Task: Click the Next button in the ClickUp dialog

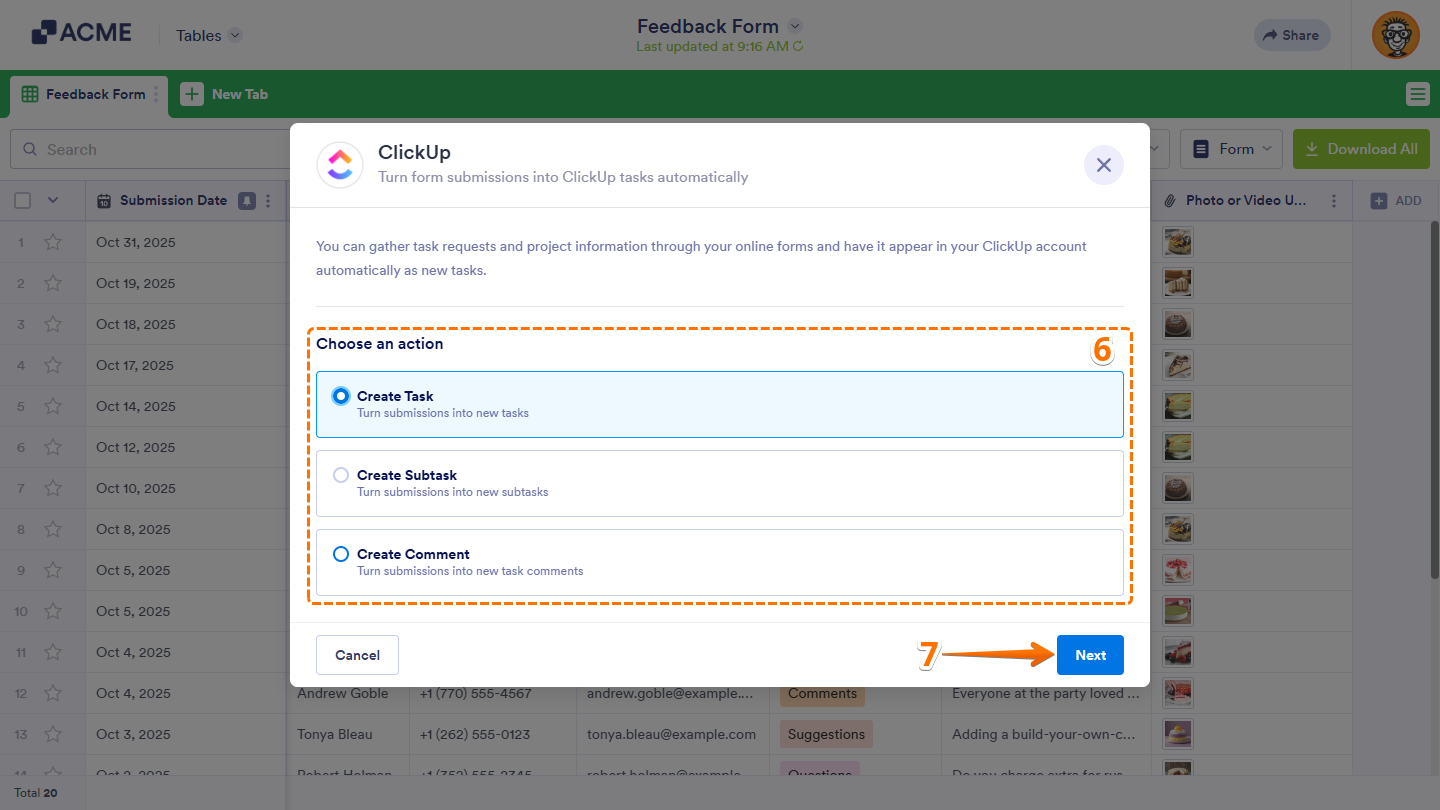Action: tap(1090, 655)
